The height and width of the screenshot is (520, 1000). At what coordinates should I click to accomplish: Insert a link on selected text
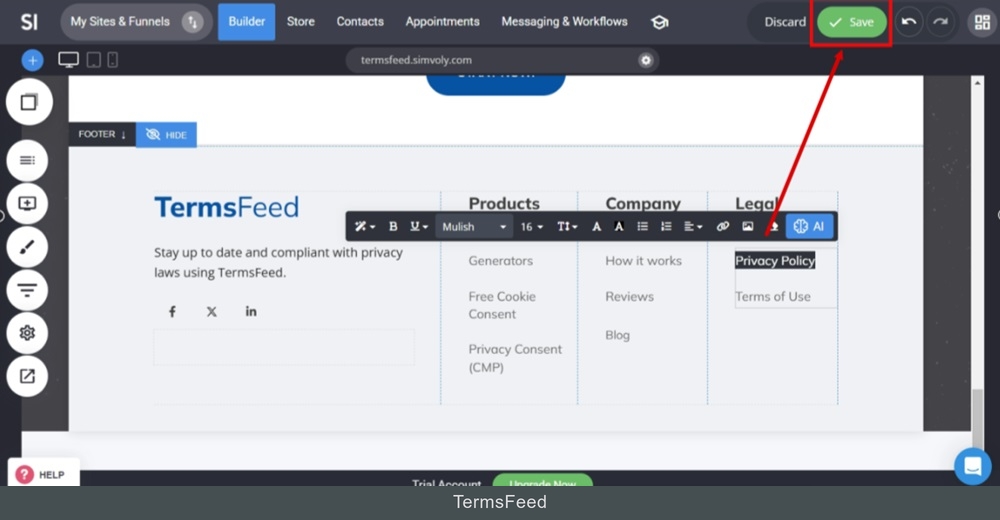[722, 227]
